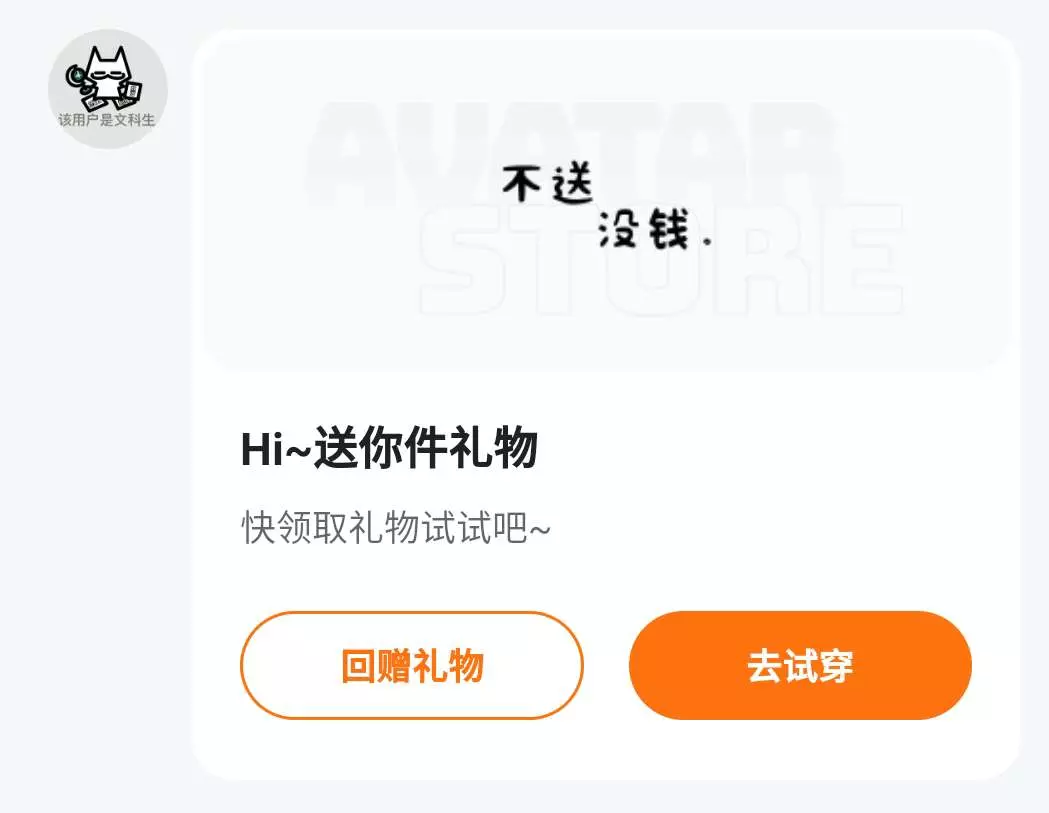Click the 试穿 characters on the orange button

818,666
